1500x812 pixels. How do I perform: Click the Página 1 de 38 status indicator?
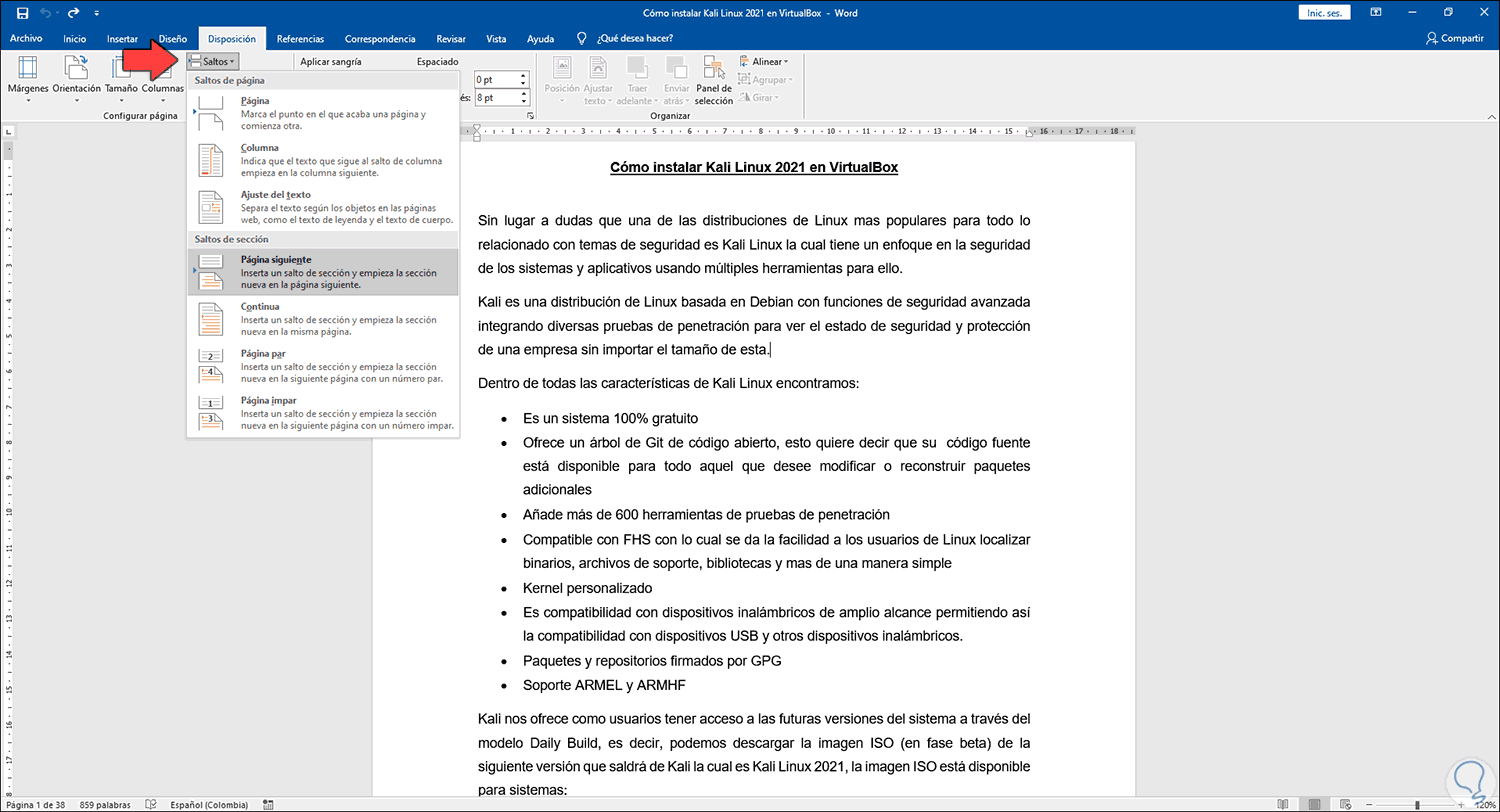point(38,804)
